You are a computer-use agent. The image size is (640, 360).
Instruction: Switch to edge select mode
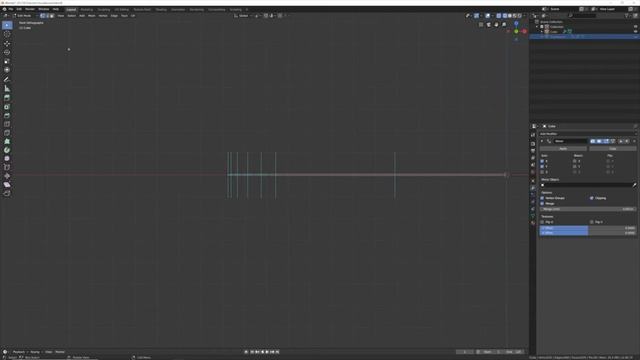[x=47, y=16]
